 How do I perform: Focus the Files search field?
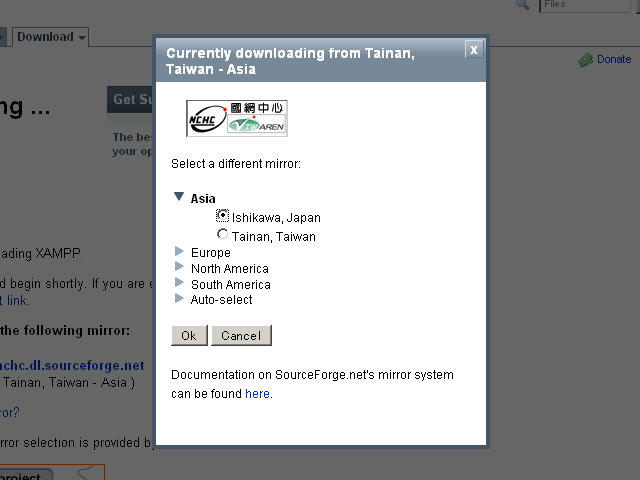pos(585,5)
